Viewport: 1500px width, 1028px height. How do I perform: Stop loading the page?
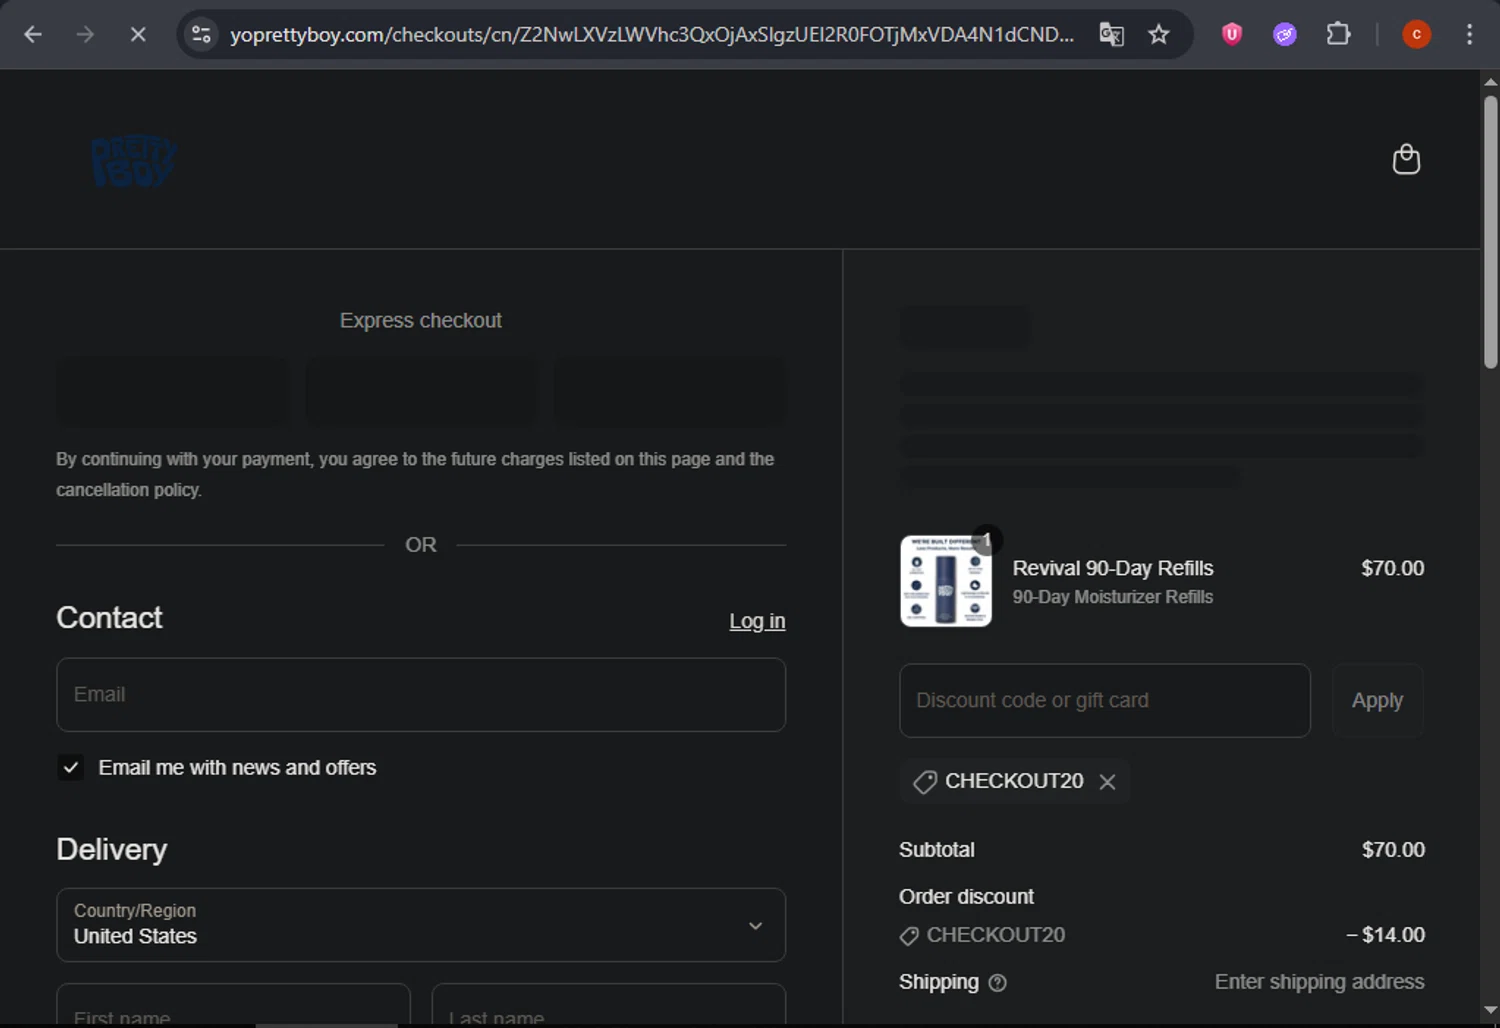pos(138,35)
